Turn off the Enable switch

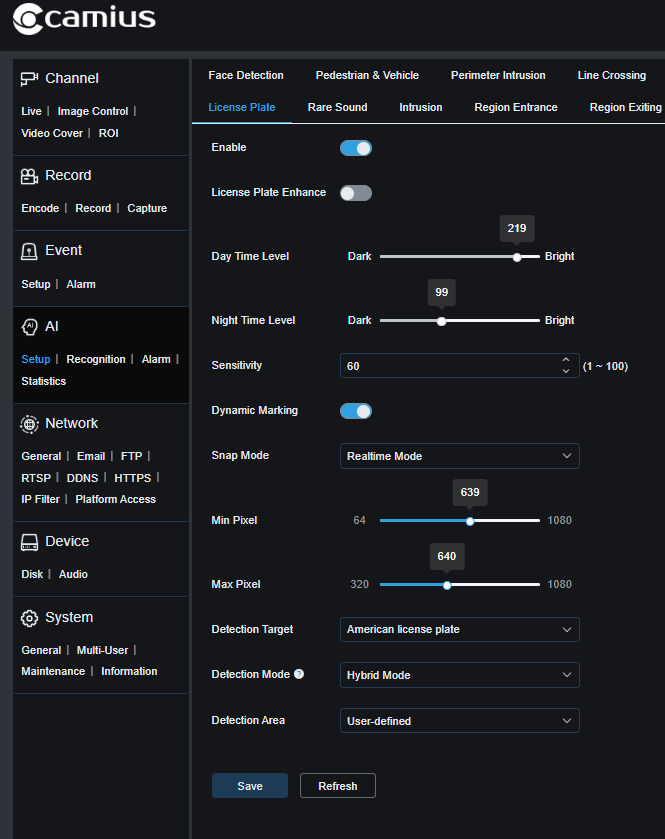pyautogui.click(x=356, y=148)
